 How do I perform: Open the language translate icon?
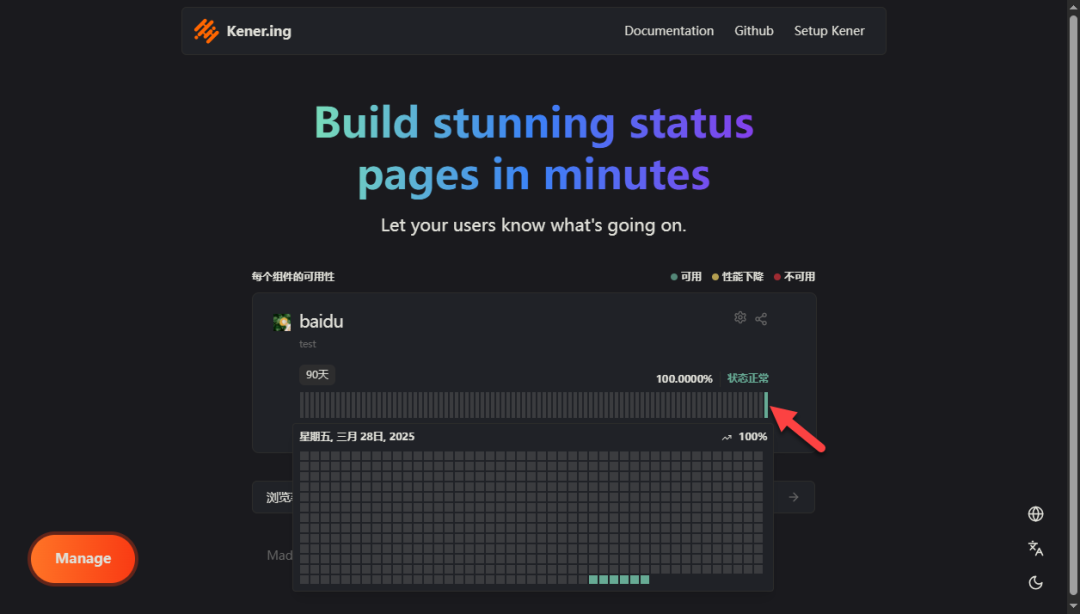(1035, 549)
